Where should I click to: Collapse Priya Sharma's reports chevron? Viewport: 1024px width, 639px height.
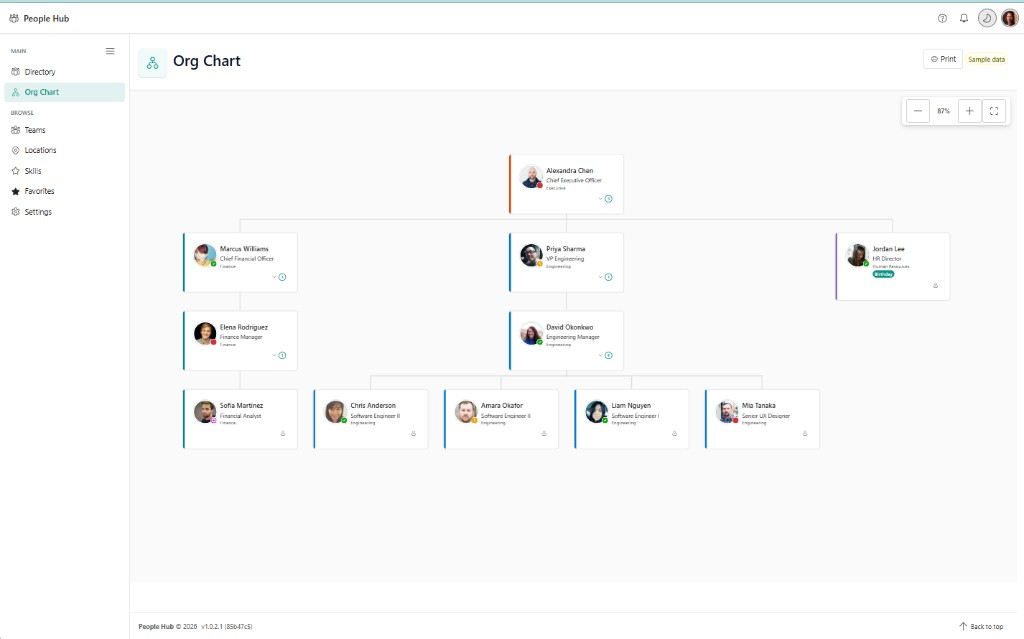(x=601, y=277)
